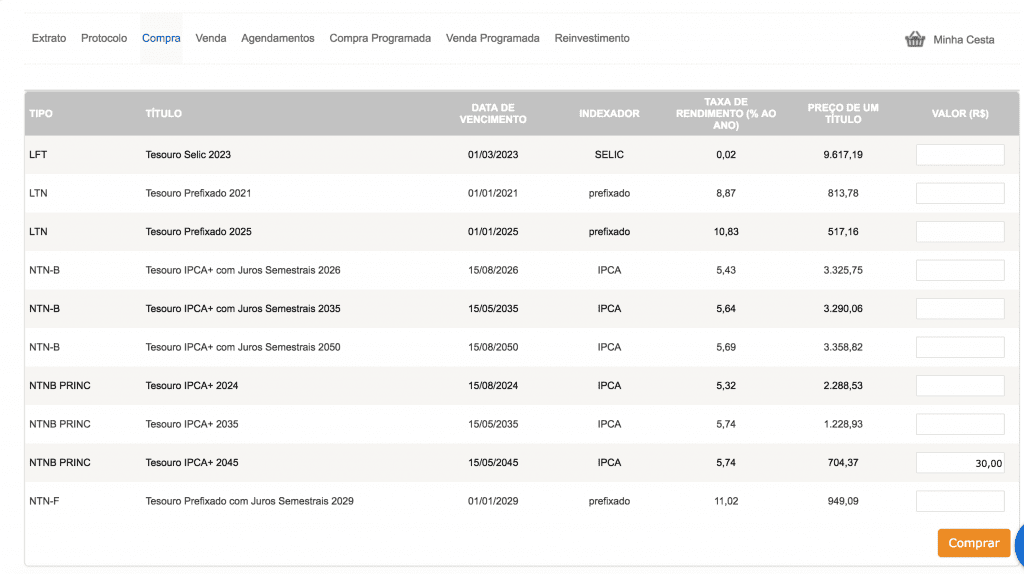The image size is (1024, 574).
Task: Click the price 3.358,82
Action: point(842,347)
